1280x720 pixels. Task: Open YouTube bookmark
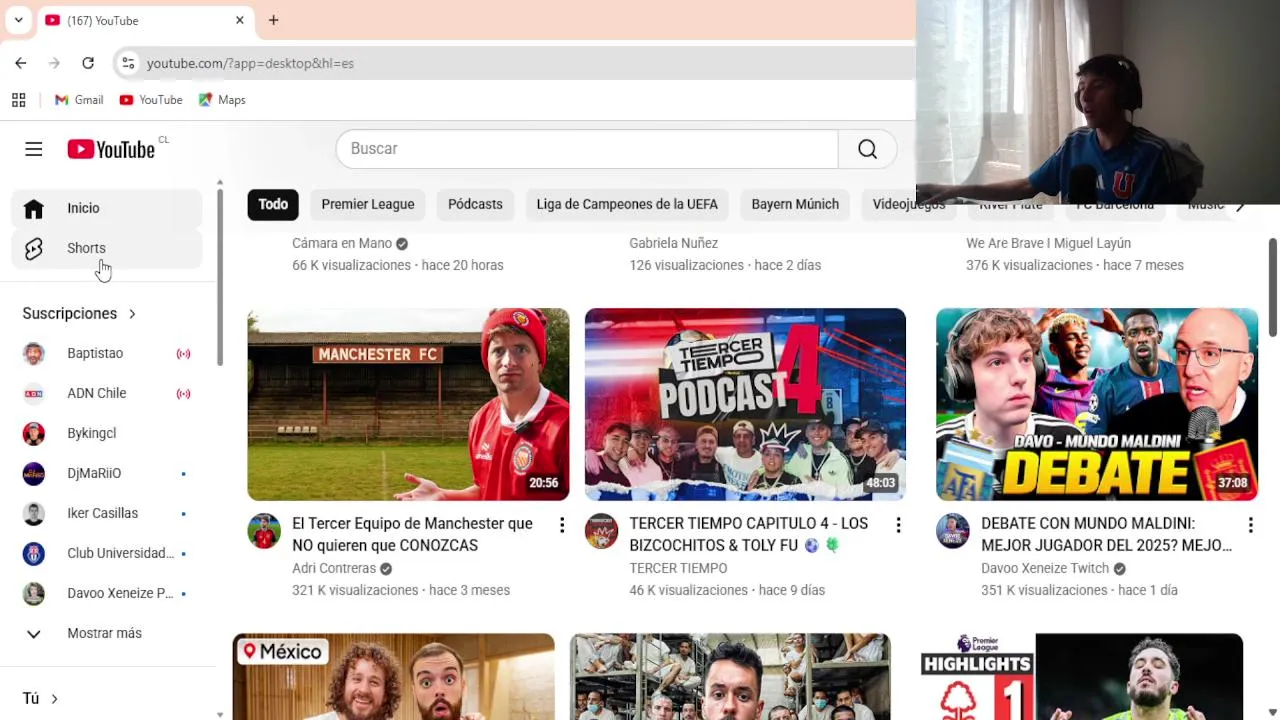(151, 100)
